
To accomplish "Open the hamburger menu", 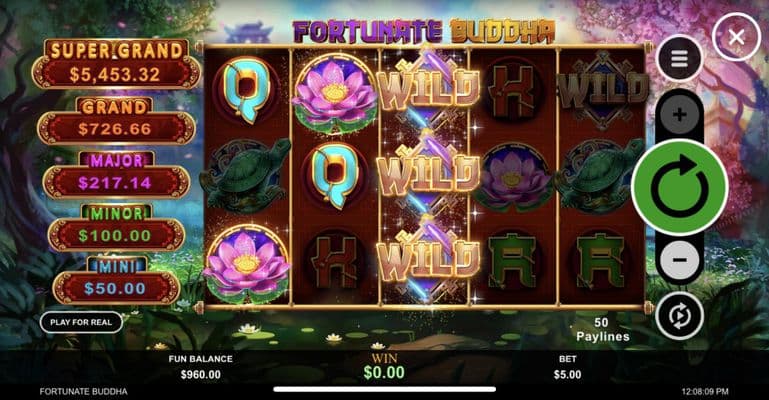I will click(x=679, y=59).
